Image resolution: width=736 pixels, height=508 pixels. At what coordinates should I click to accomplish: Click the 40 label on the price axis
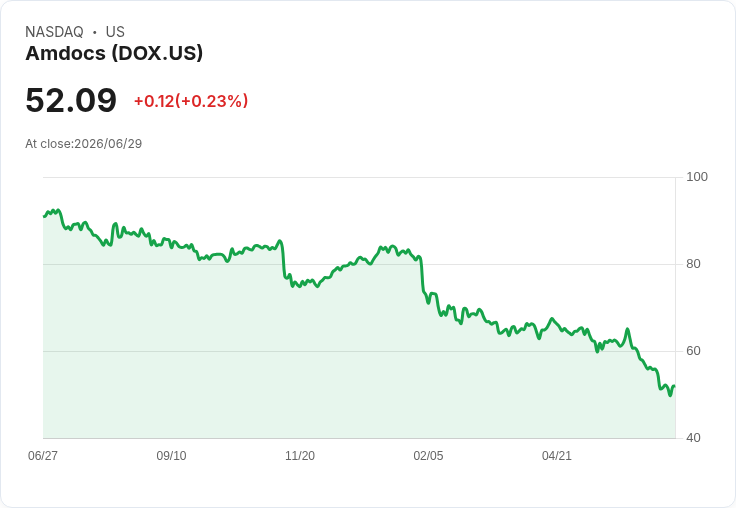pyautogui.click(x=693, y=438)
